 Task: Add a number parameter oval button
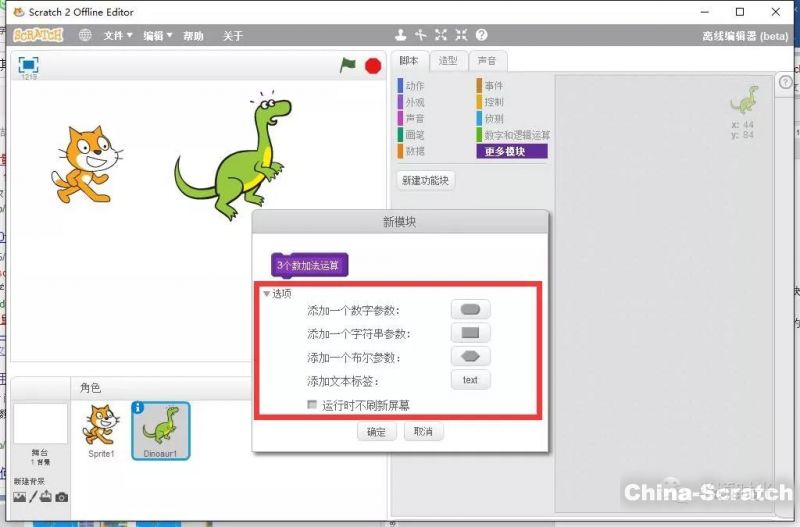[x=471, y=310]
